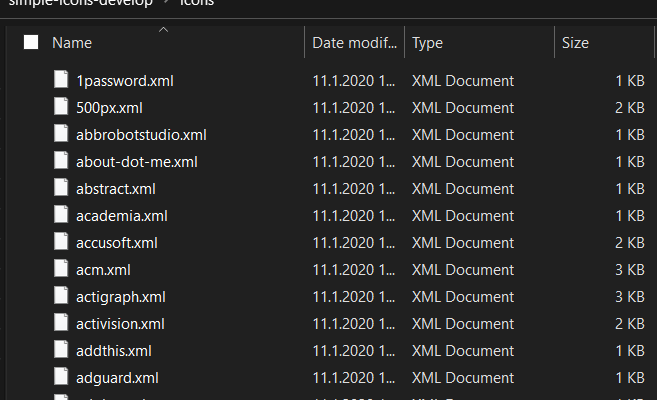657x400 pixels.
Task: Select the file named abstract.xml
Action: coord(116,189)
